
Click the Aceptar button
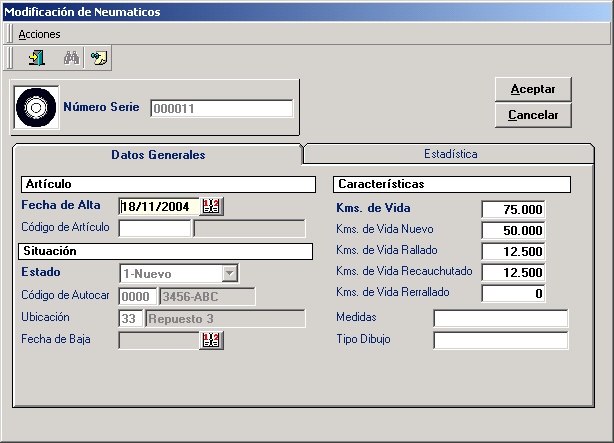[533, 89]
